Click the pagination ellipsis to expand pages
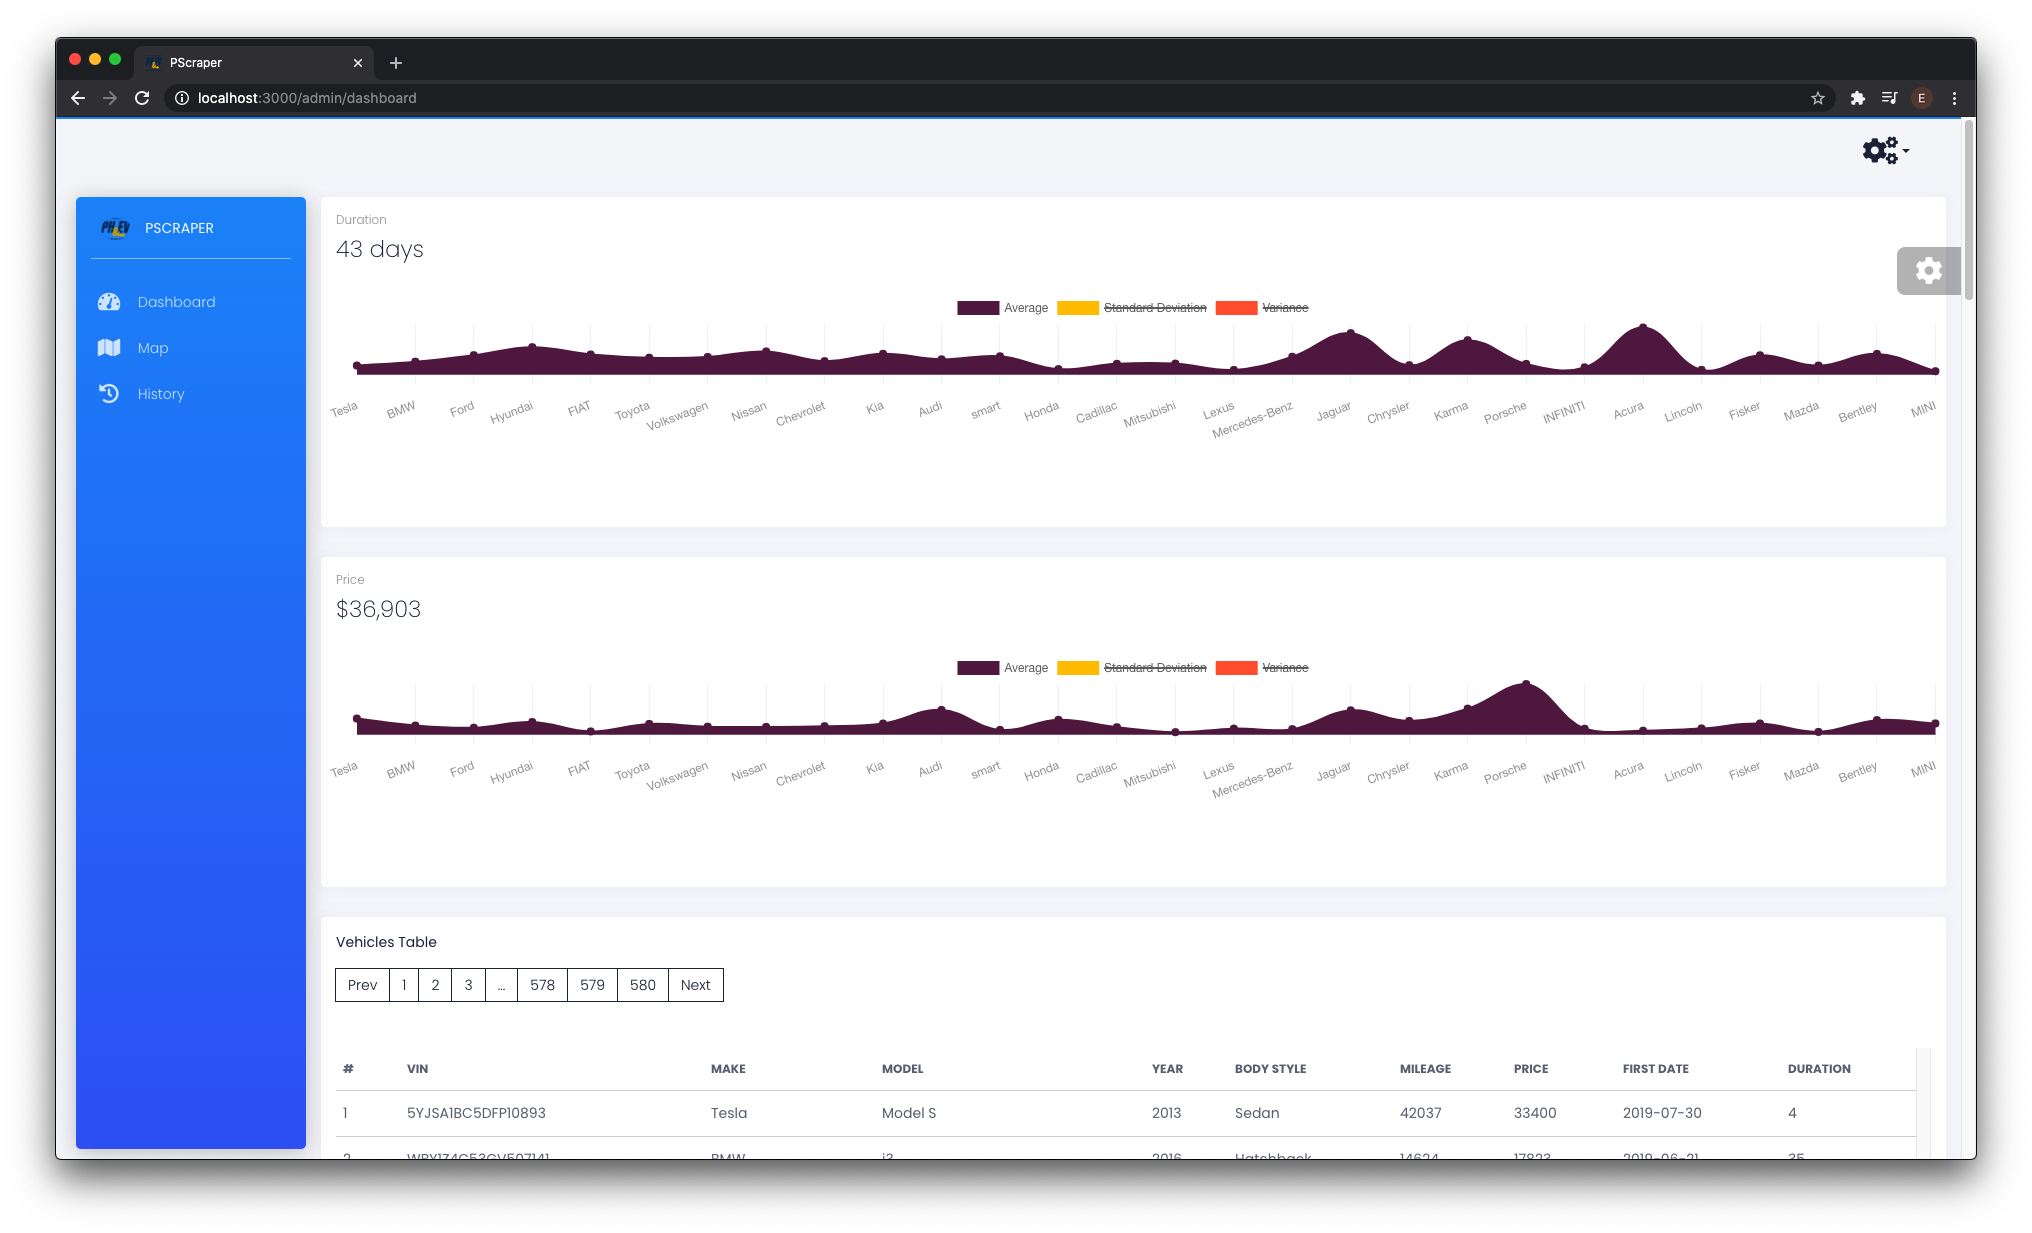Screen dimensions: 2032x1233 (x=501, y=985)
